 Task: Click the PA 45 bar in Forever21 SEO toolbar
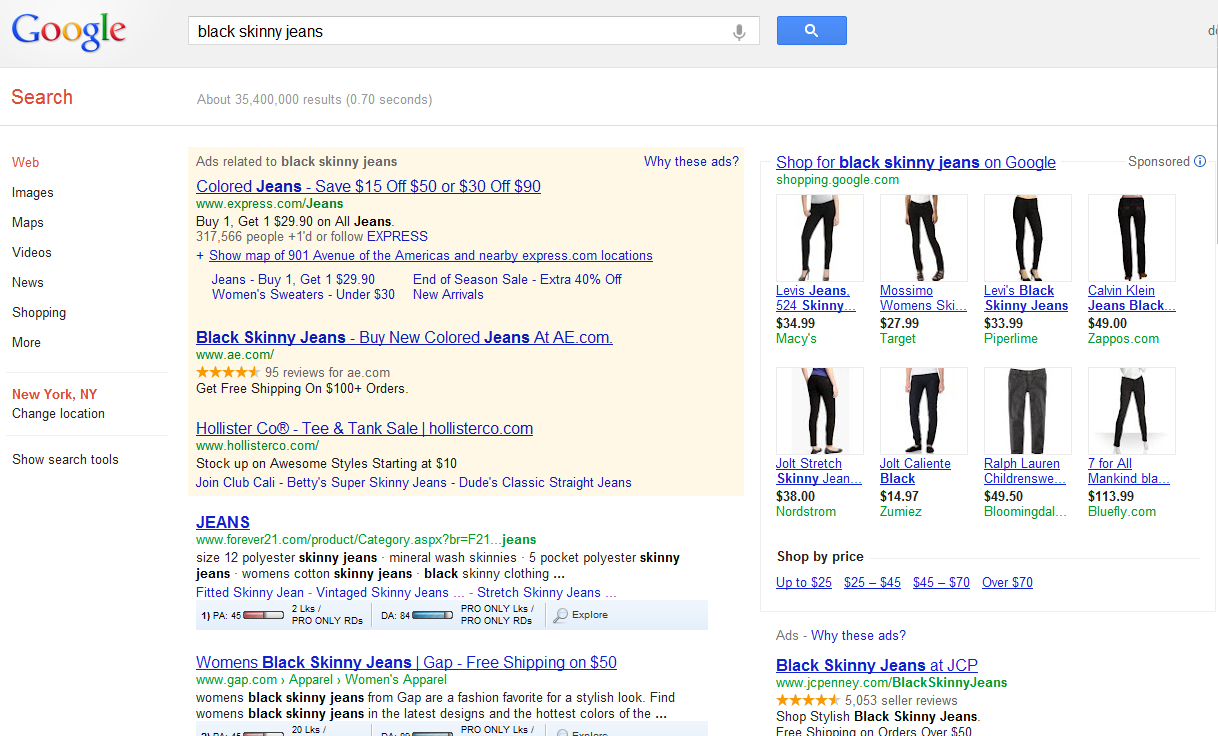click(263, 615)
